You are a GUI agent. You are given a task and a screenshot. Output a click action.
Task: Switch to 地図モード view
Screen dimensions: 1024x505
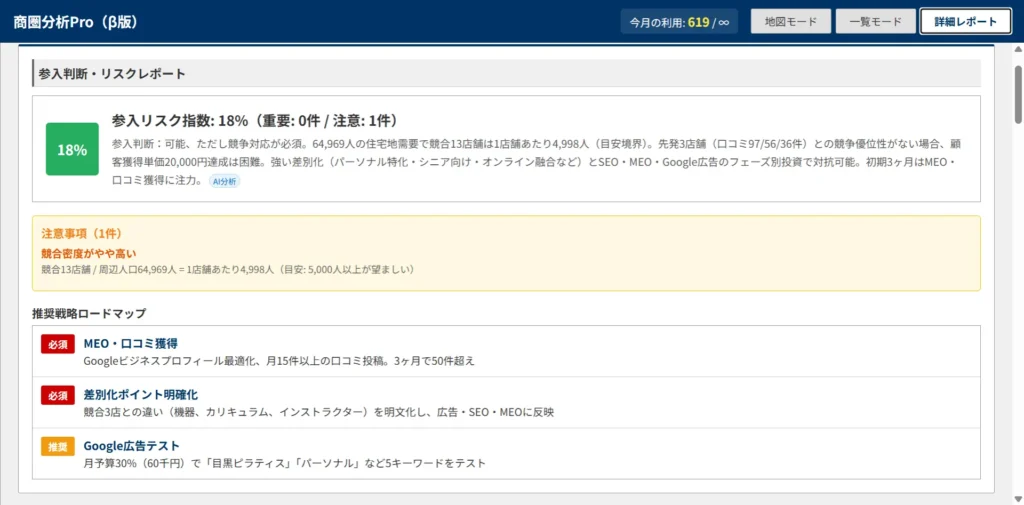pos(791,22)
